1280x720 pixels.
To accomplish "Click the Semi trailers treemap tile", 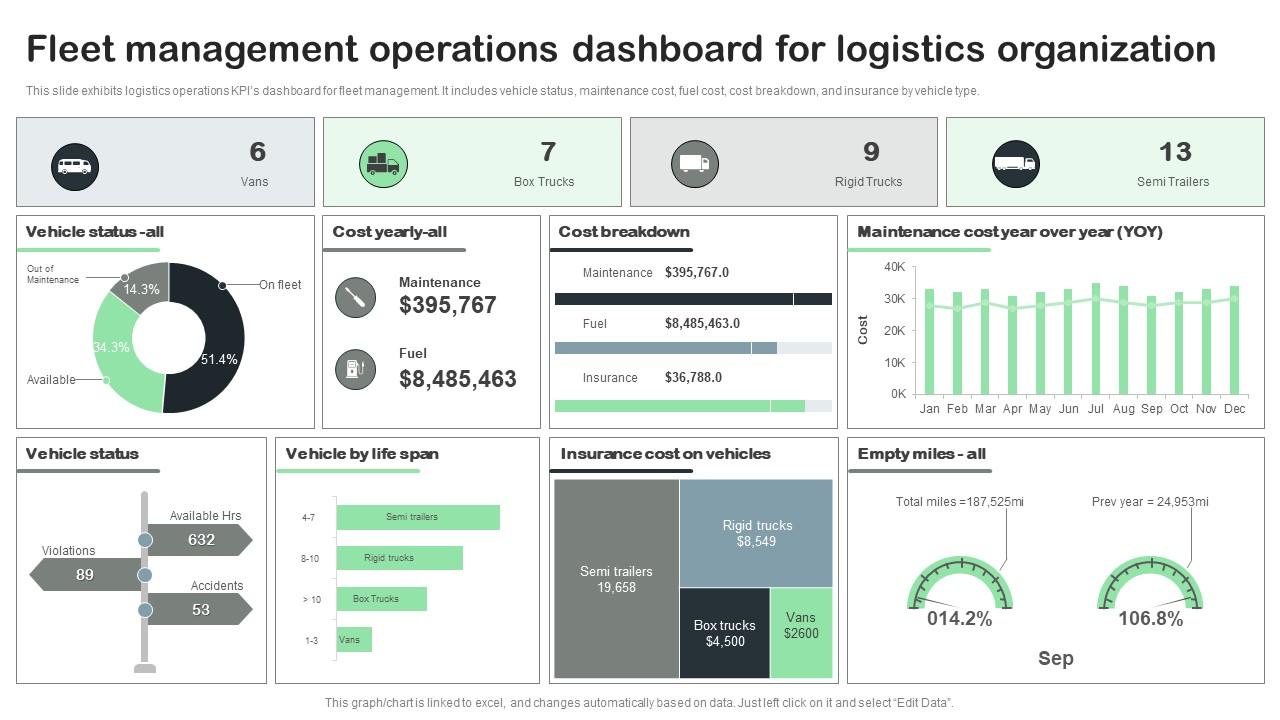I will (x=616, y=579).
